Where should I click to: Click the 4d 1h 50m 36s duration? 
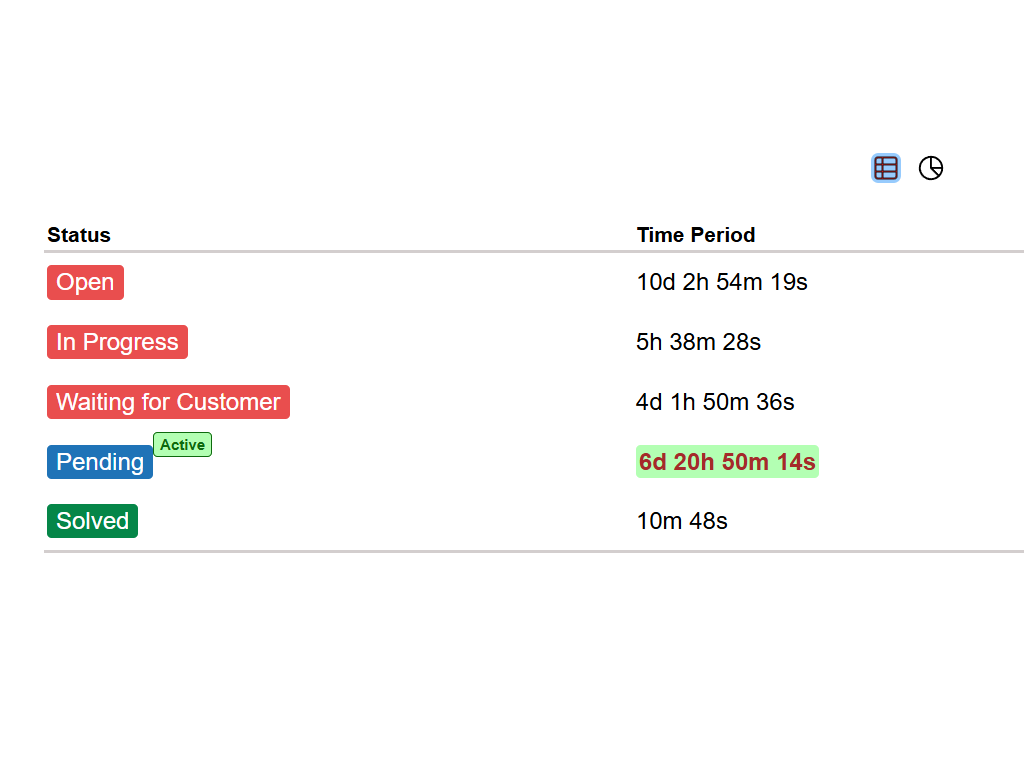point(715,402)
